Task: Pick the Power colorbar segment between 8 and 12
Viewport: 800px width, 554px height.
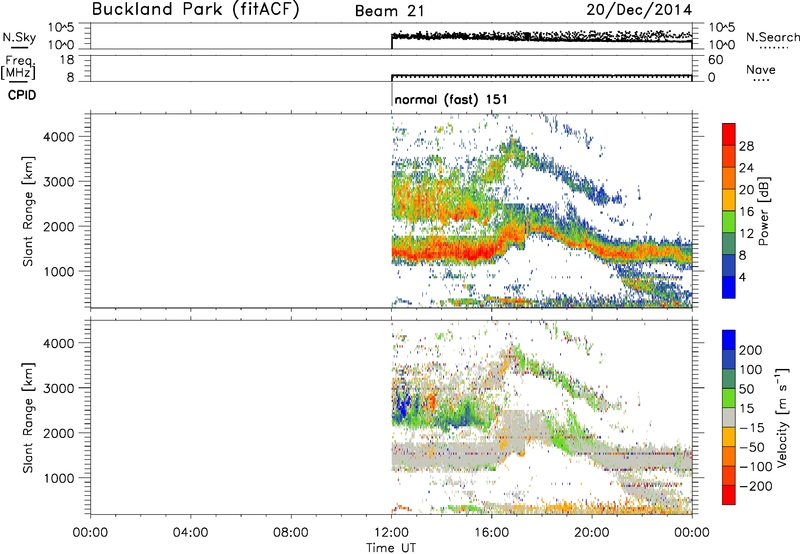Action: [x=729, y=244]
